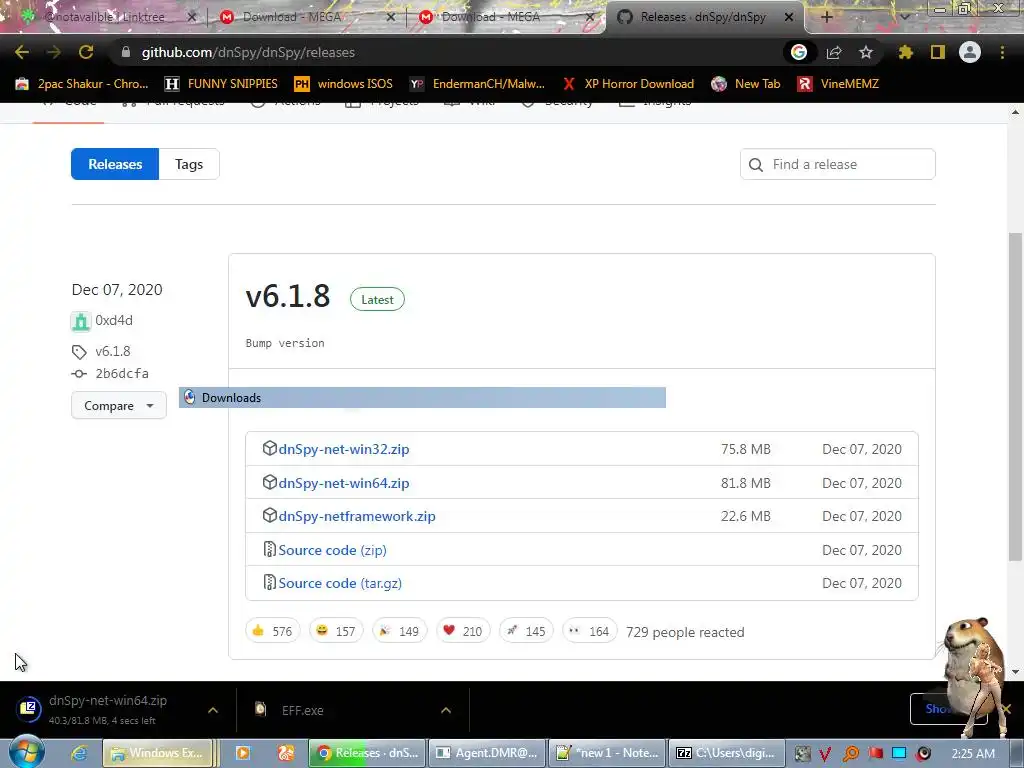Viewport: 1024px width, 768px height.
Task: Open the EndermanCH/Malw... bookmark
Action: coord(477,84)
